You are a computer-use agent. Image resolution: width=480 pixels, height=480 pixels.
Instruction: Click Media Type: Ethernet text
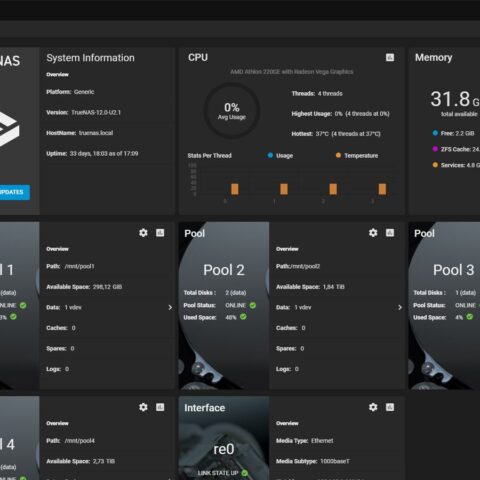[305, 441]
